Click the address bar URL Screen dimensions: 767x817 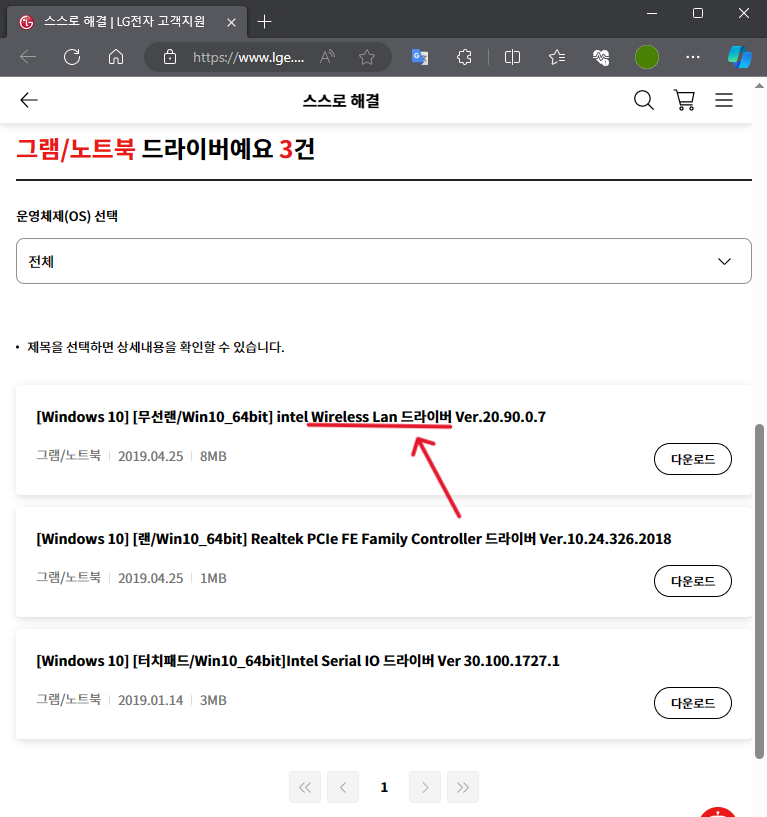point(249,57)
